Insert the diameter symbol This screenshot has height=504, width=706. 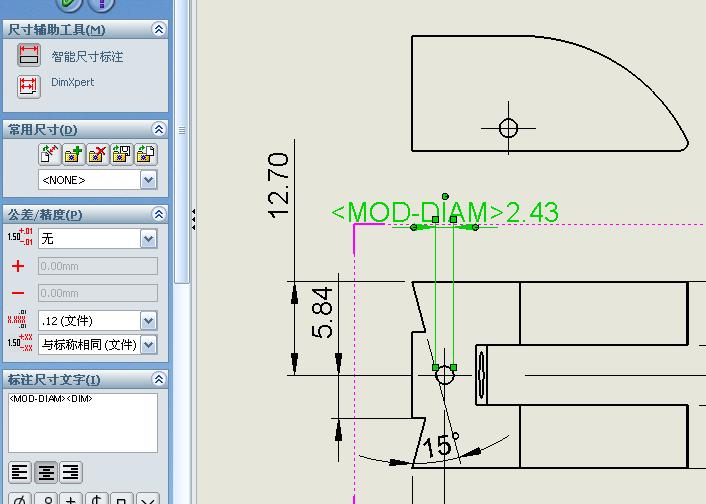click(19, 499)
